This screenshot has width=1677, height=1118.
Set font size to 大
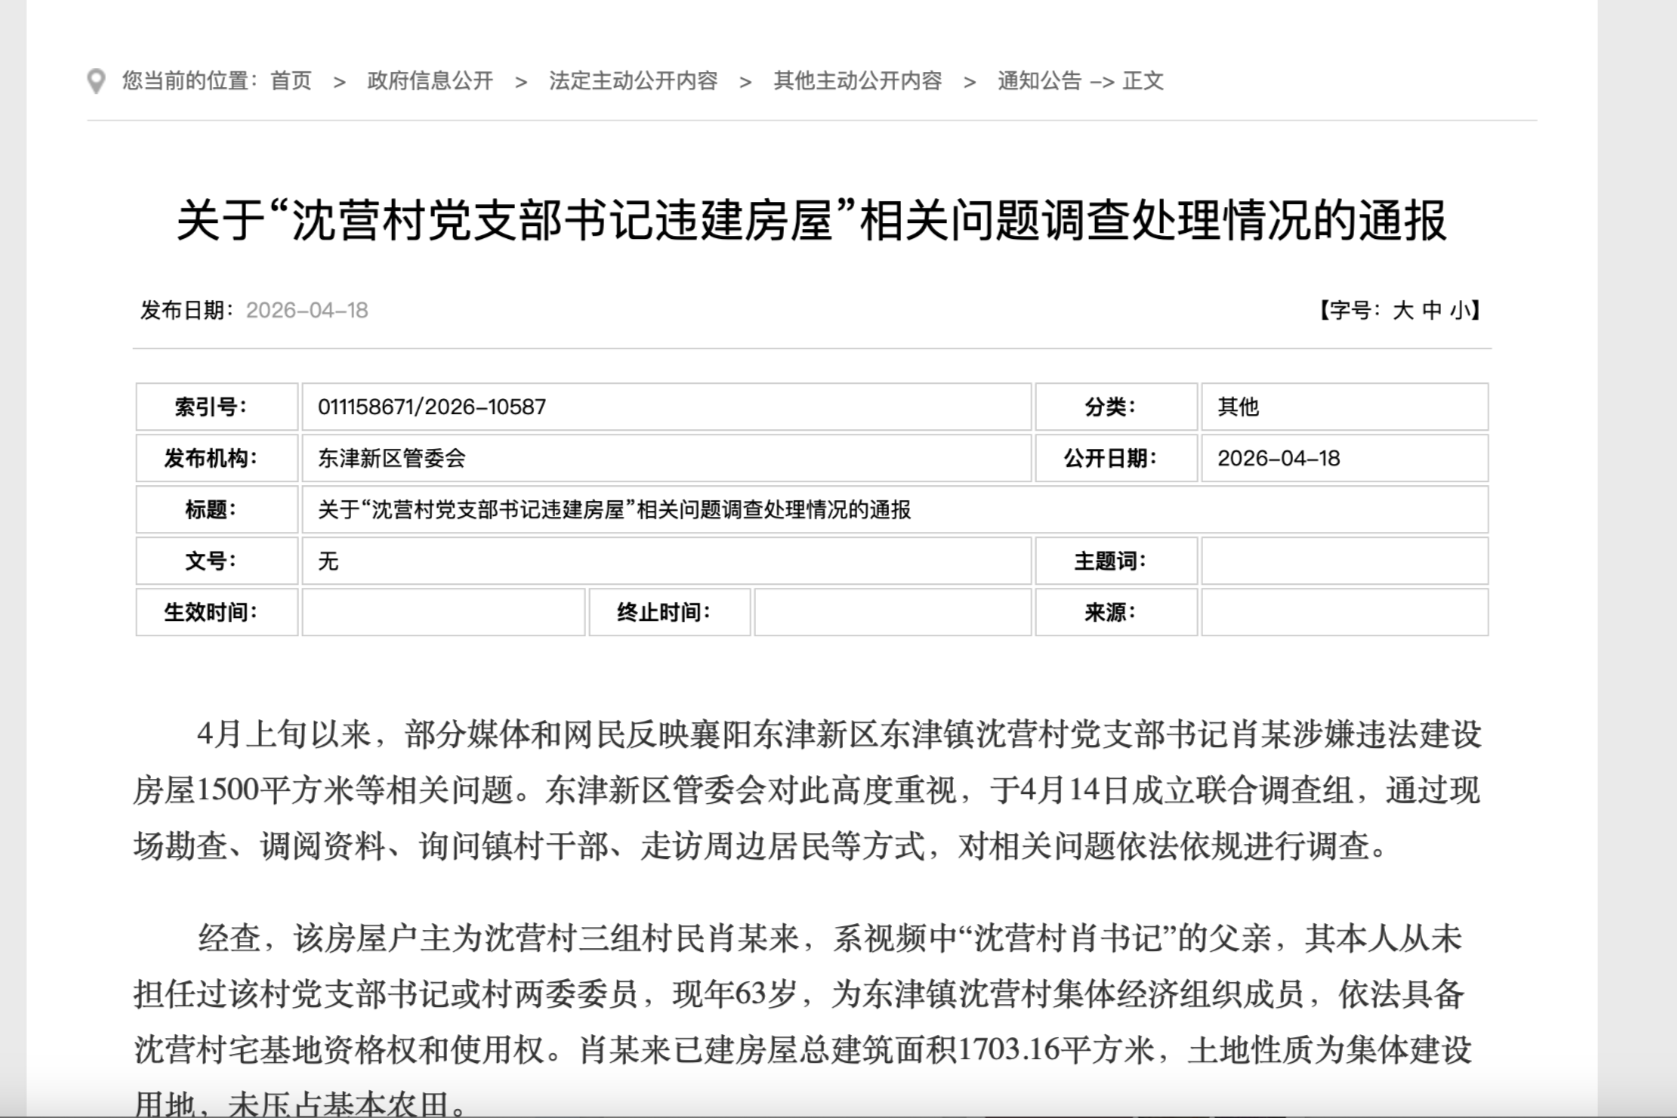tap(1403, 311)
